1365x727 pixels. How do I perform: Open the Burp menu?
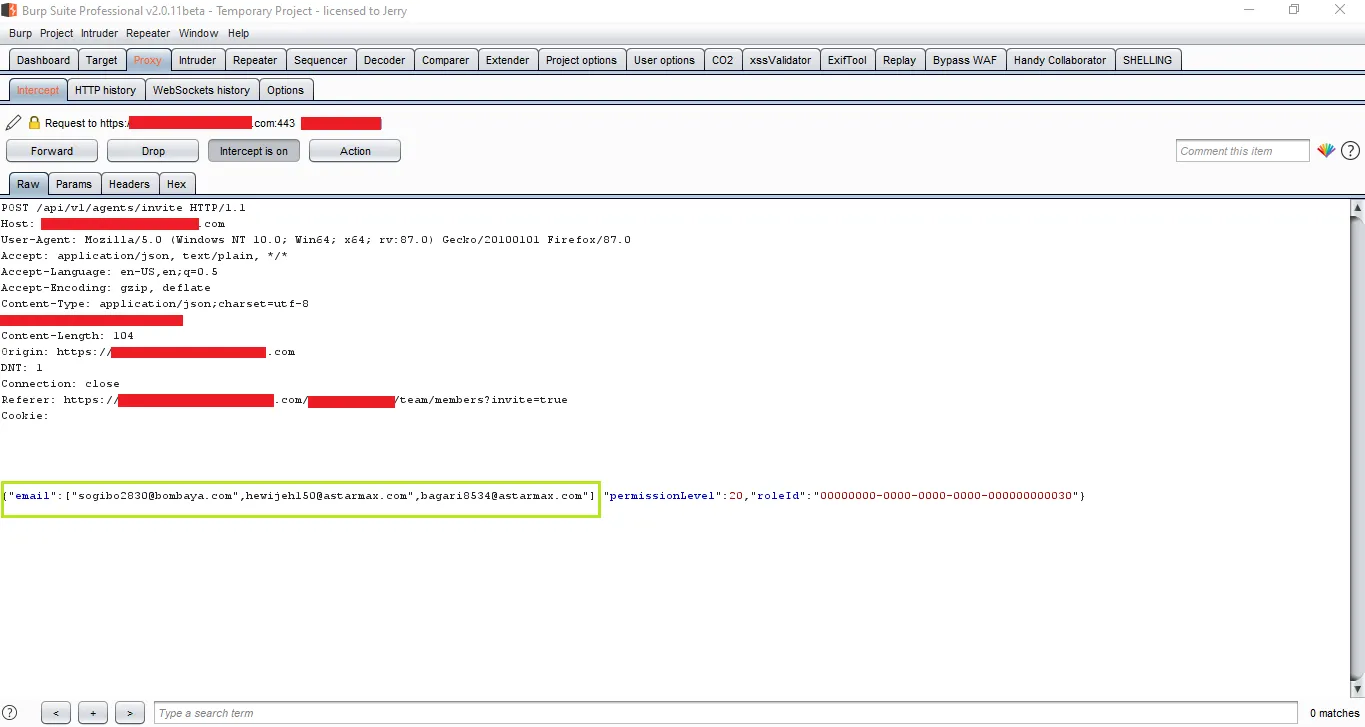(20, 33)
